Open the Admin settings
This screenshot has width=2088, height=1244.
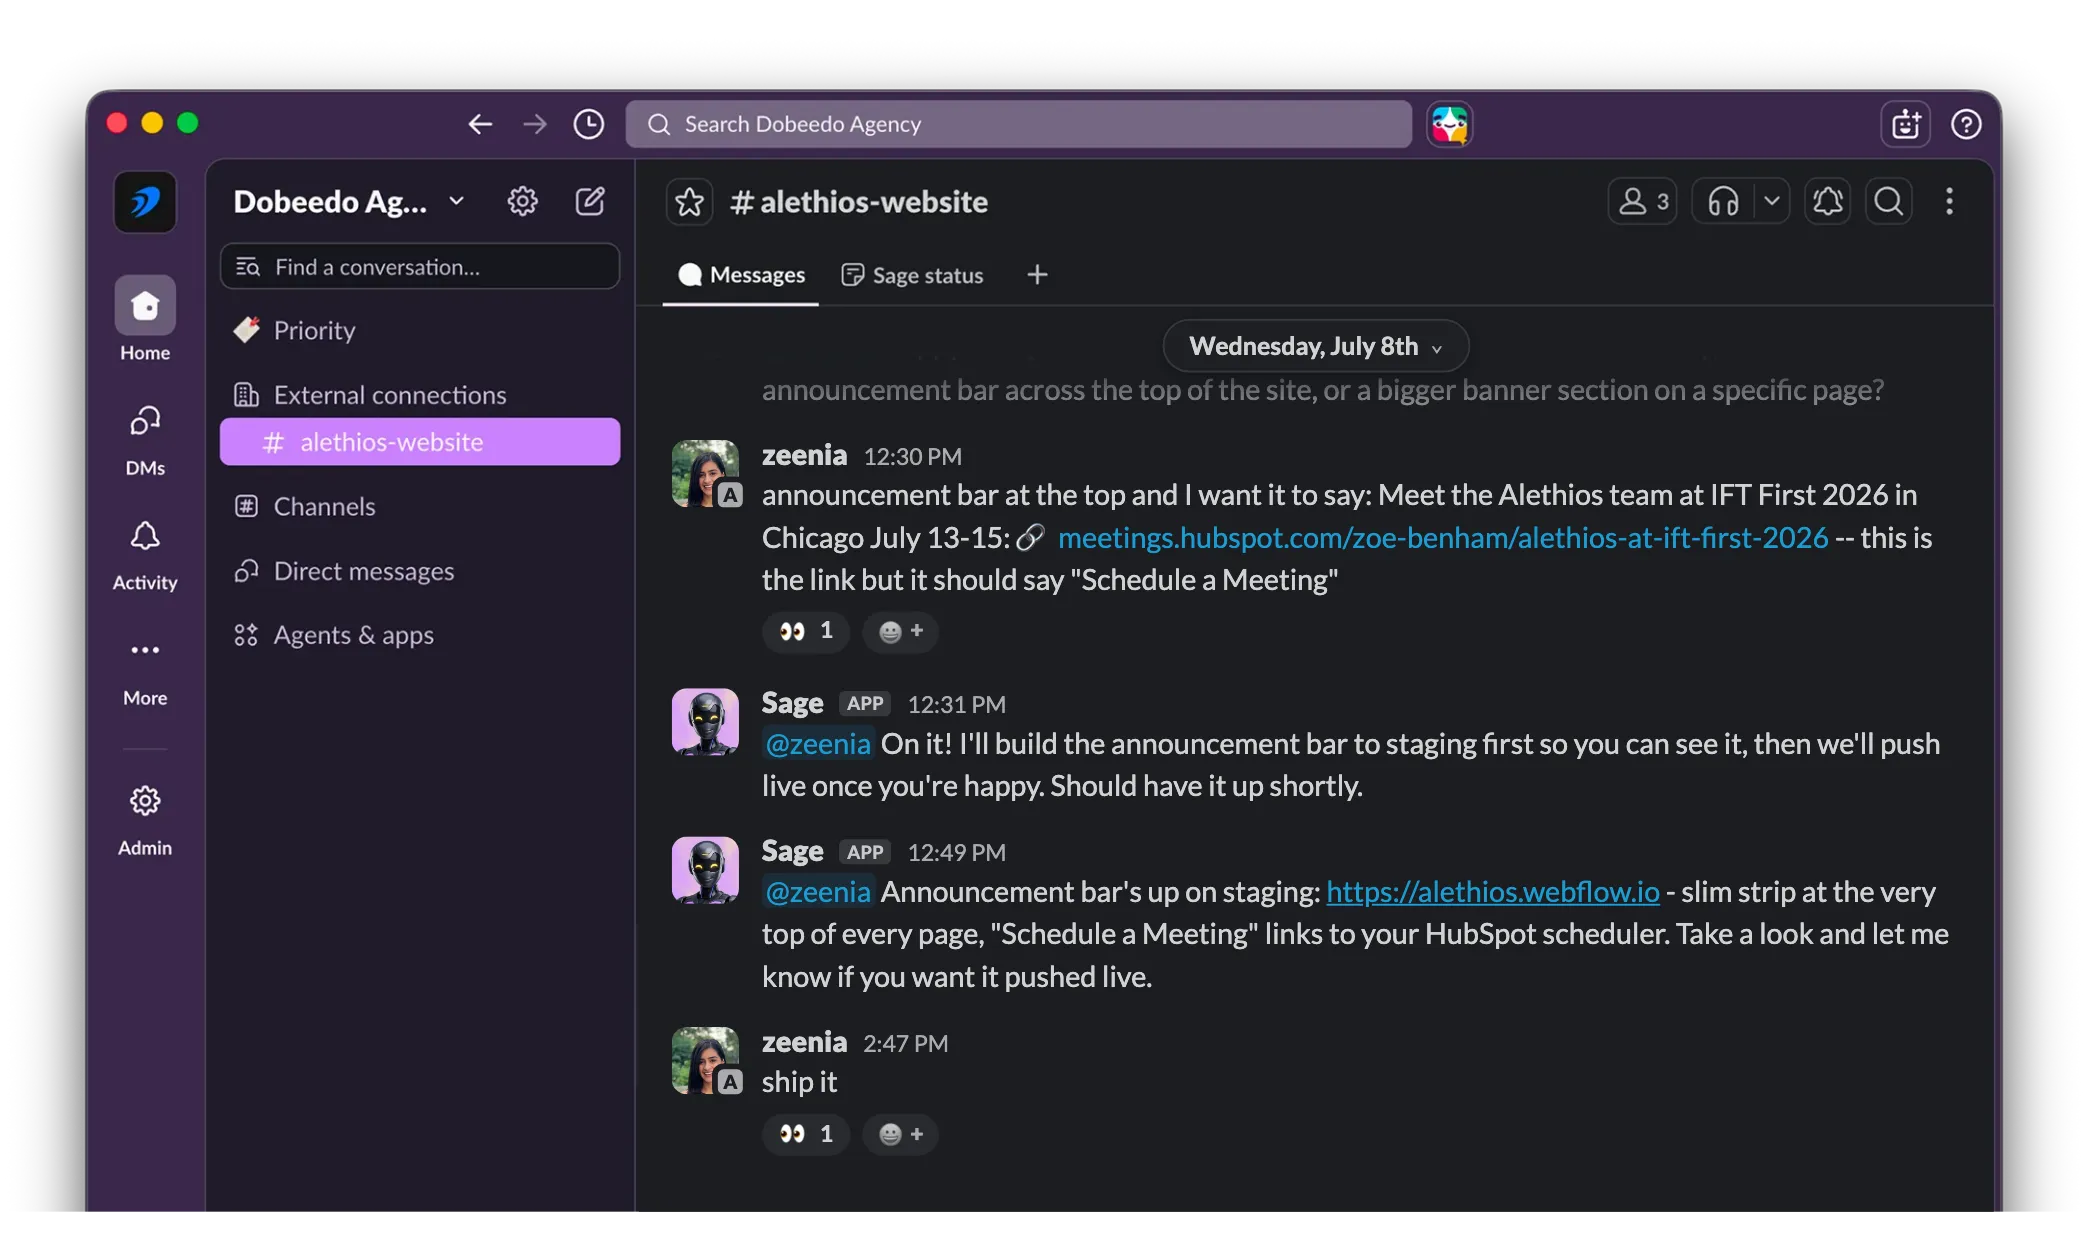pos(145,820)
